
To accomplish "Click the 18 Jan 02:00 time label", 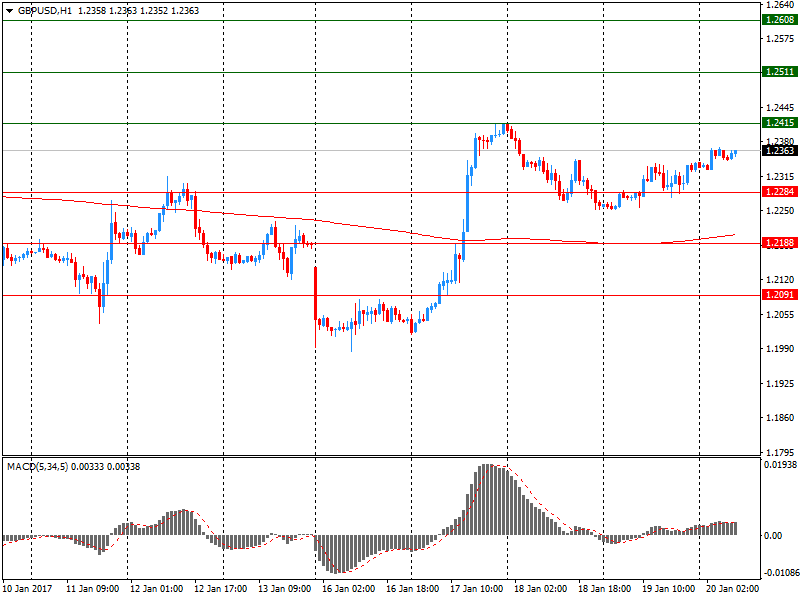I will click(540, 589).
